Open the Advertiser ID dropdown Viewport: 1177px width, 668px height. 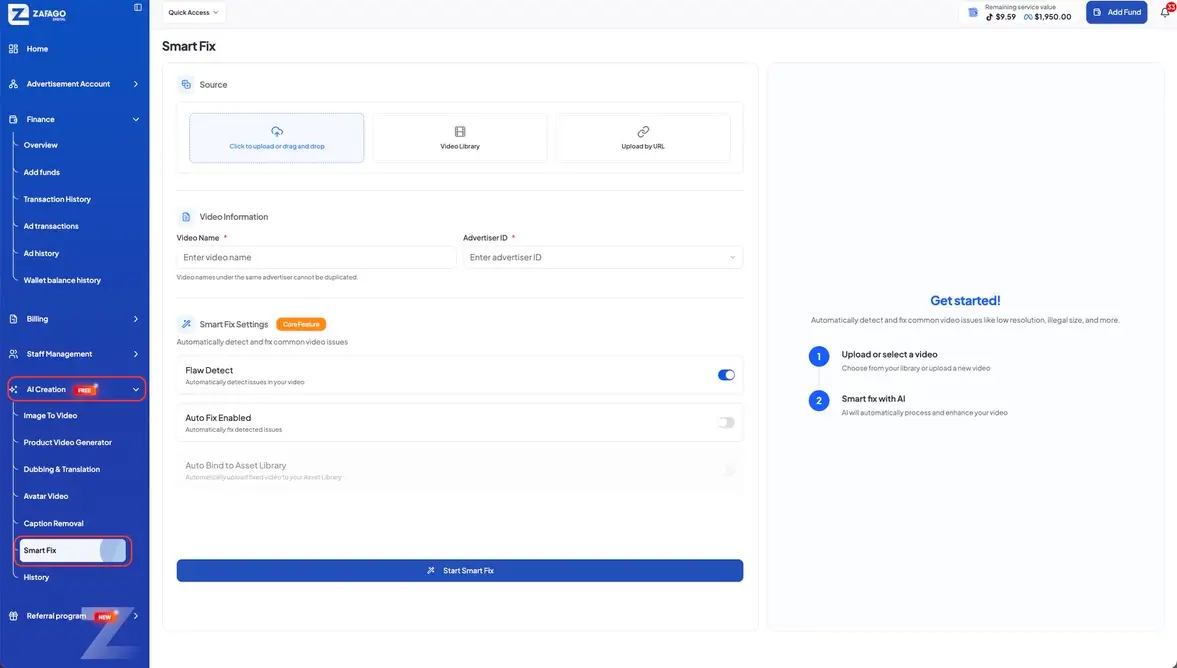603,257
